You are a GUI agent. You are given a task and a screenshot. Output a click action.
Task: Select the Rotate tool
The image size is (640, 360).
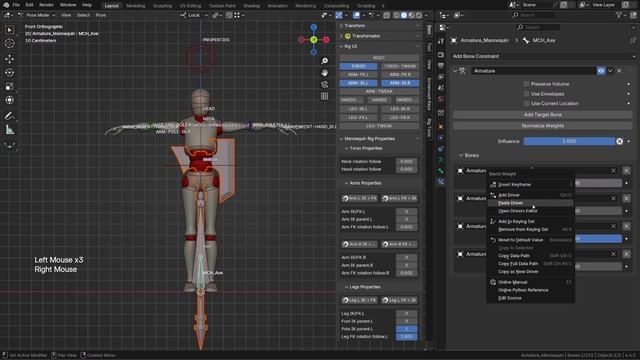click(10, 73)
